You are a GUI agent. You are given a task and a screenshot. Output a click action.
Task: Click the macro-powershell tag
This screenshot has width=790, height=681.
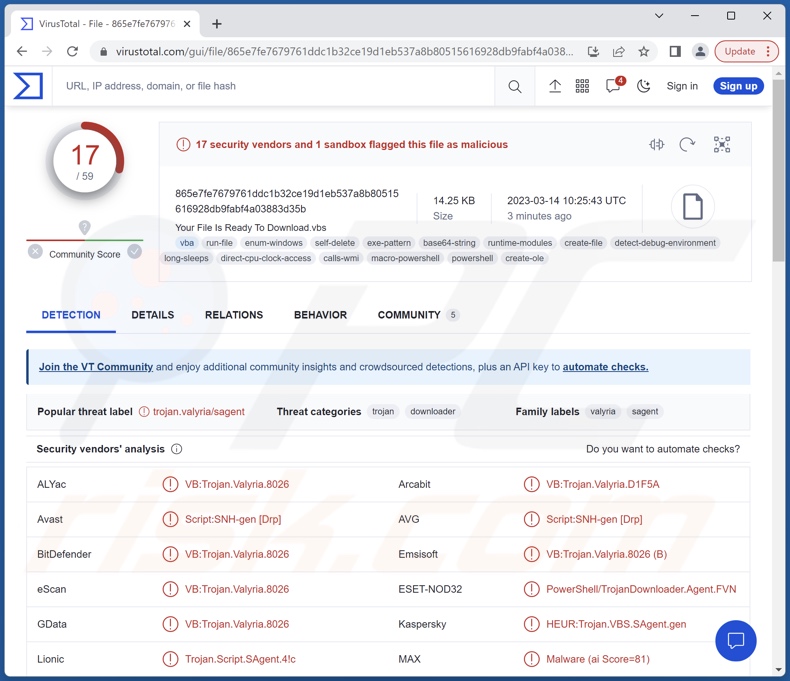coord(405,258)
